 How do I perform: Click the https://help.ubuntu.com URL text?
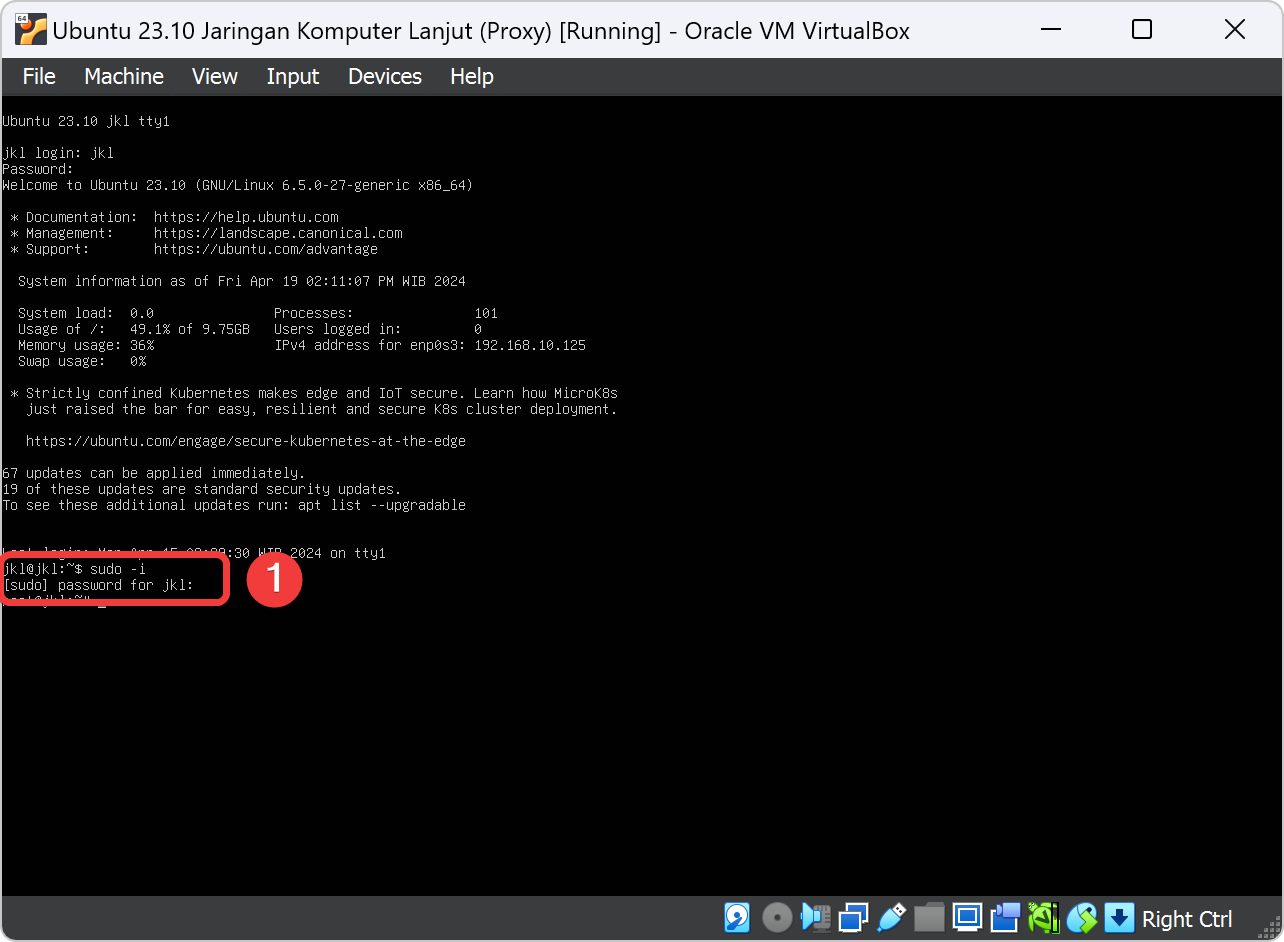(x=246, y=217)
